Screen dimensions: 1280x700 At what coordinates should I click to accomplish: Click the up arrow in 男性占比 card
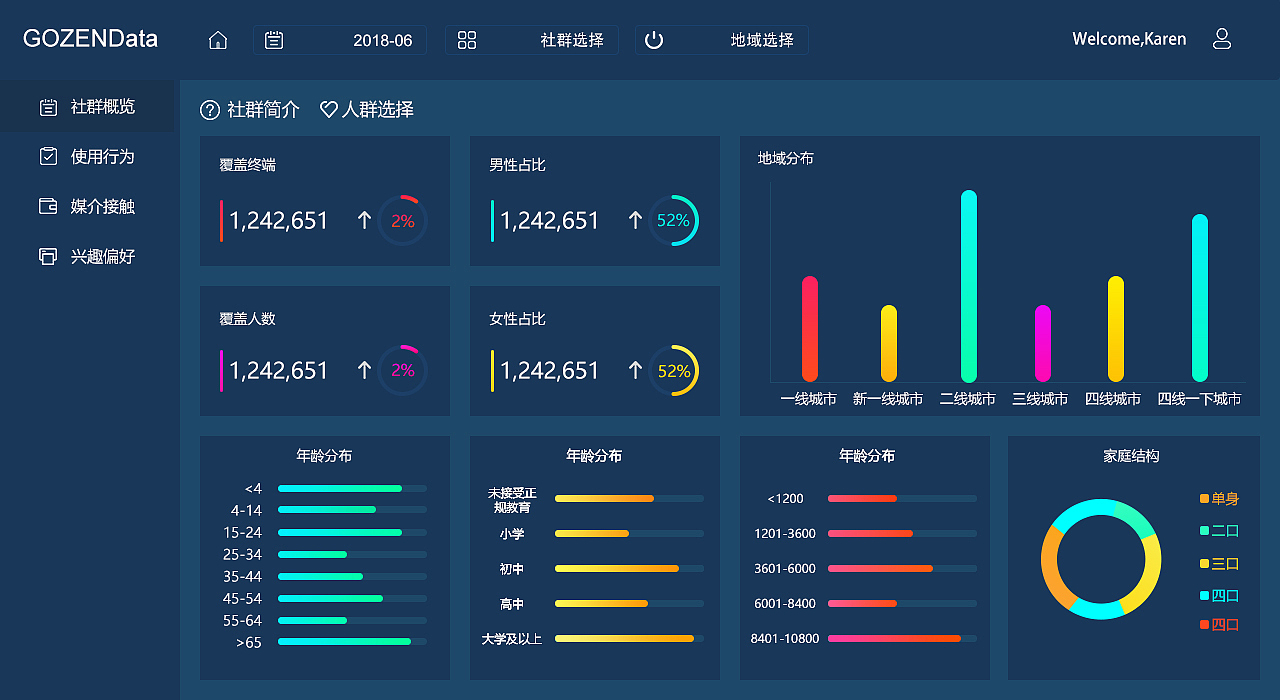[634, 220]
